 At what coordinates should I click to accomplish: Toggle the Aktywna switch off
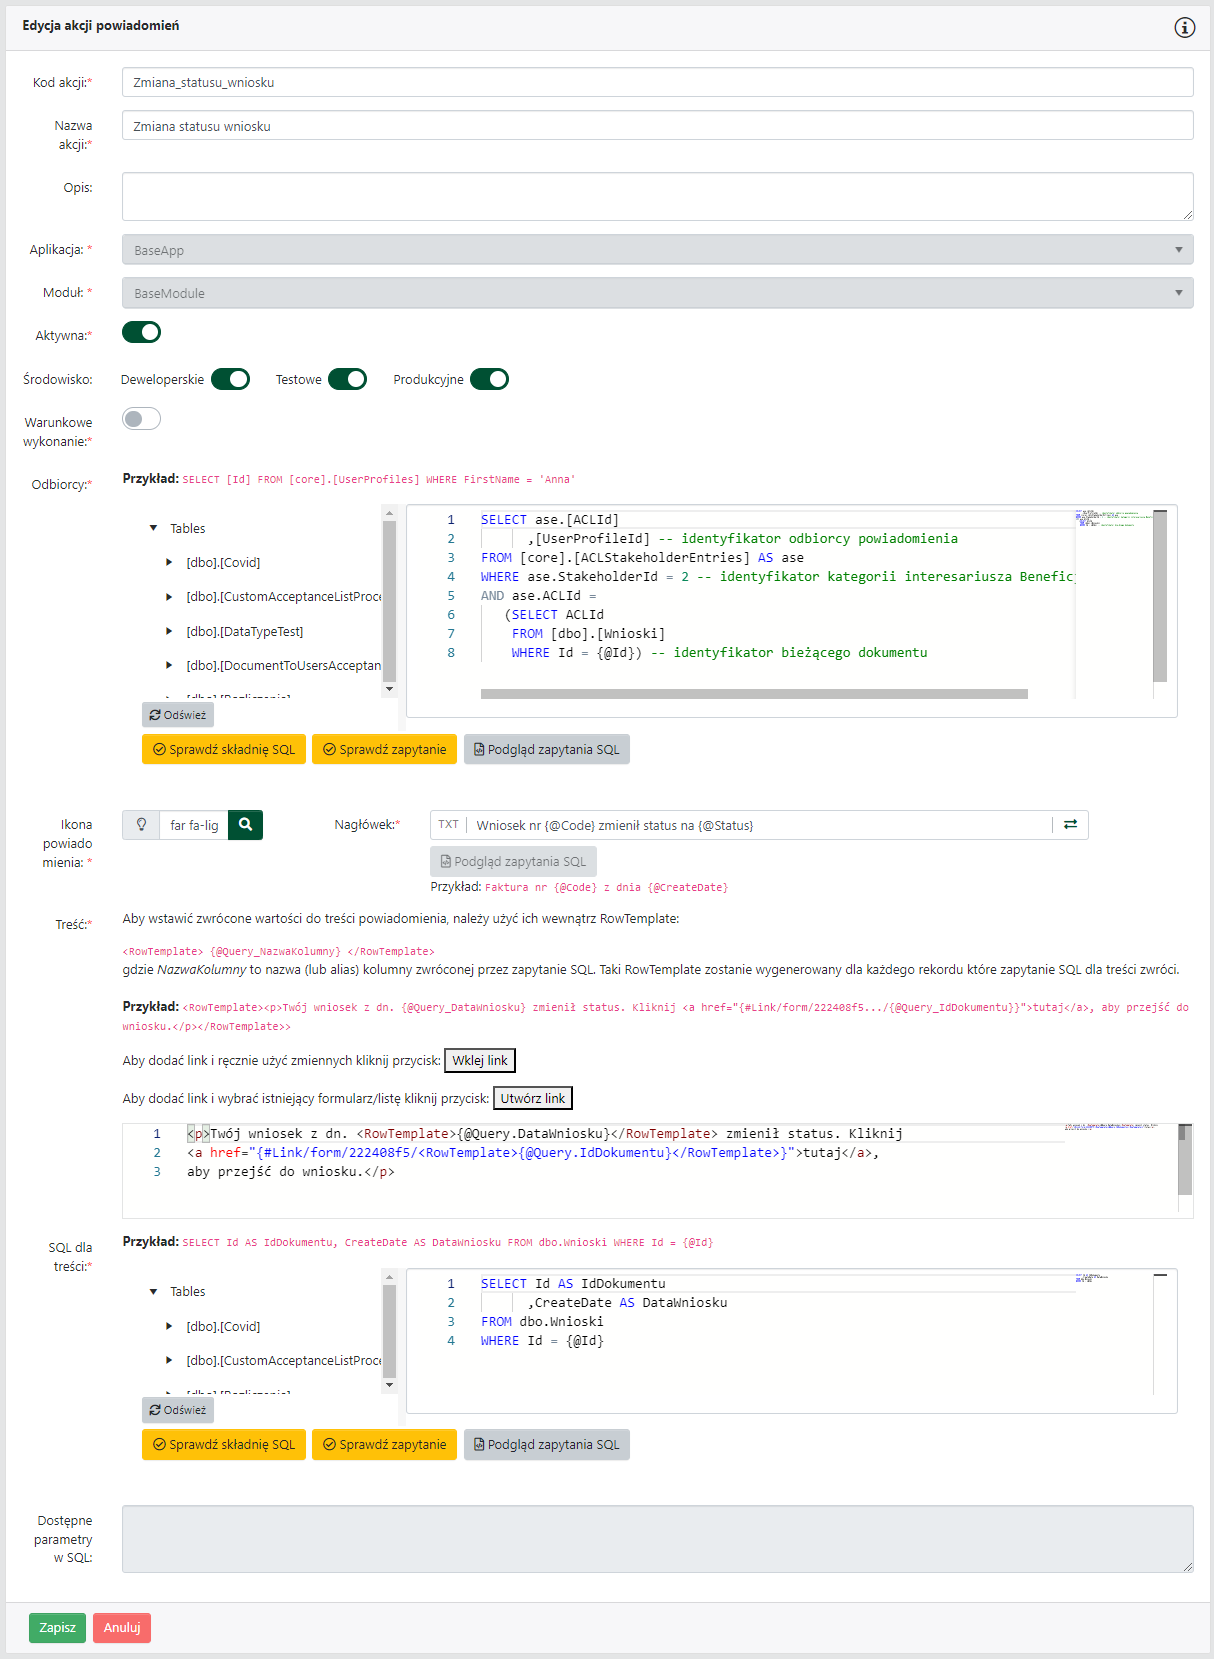click(141, 333)
